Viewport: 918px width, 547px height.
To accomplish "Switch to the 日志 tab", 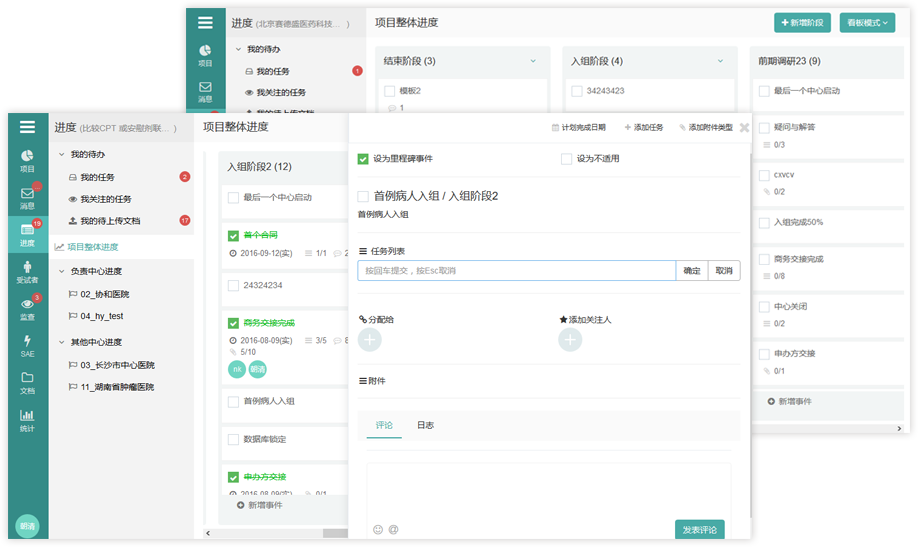I will coord(425,425).
